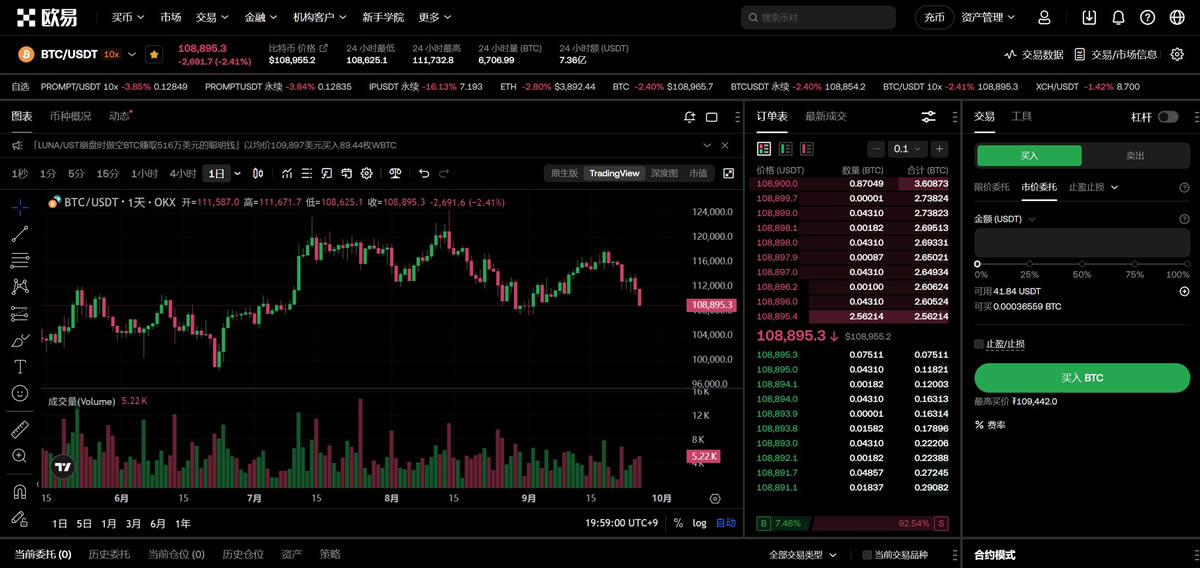1200x568 pixels.
Task: Lock all drawing tools
Action: [20, 518]
